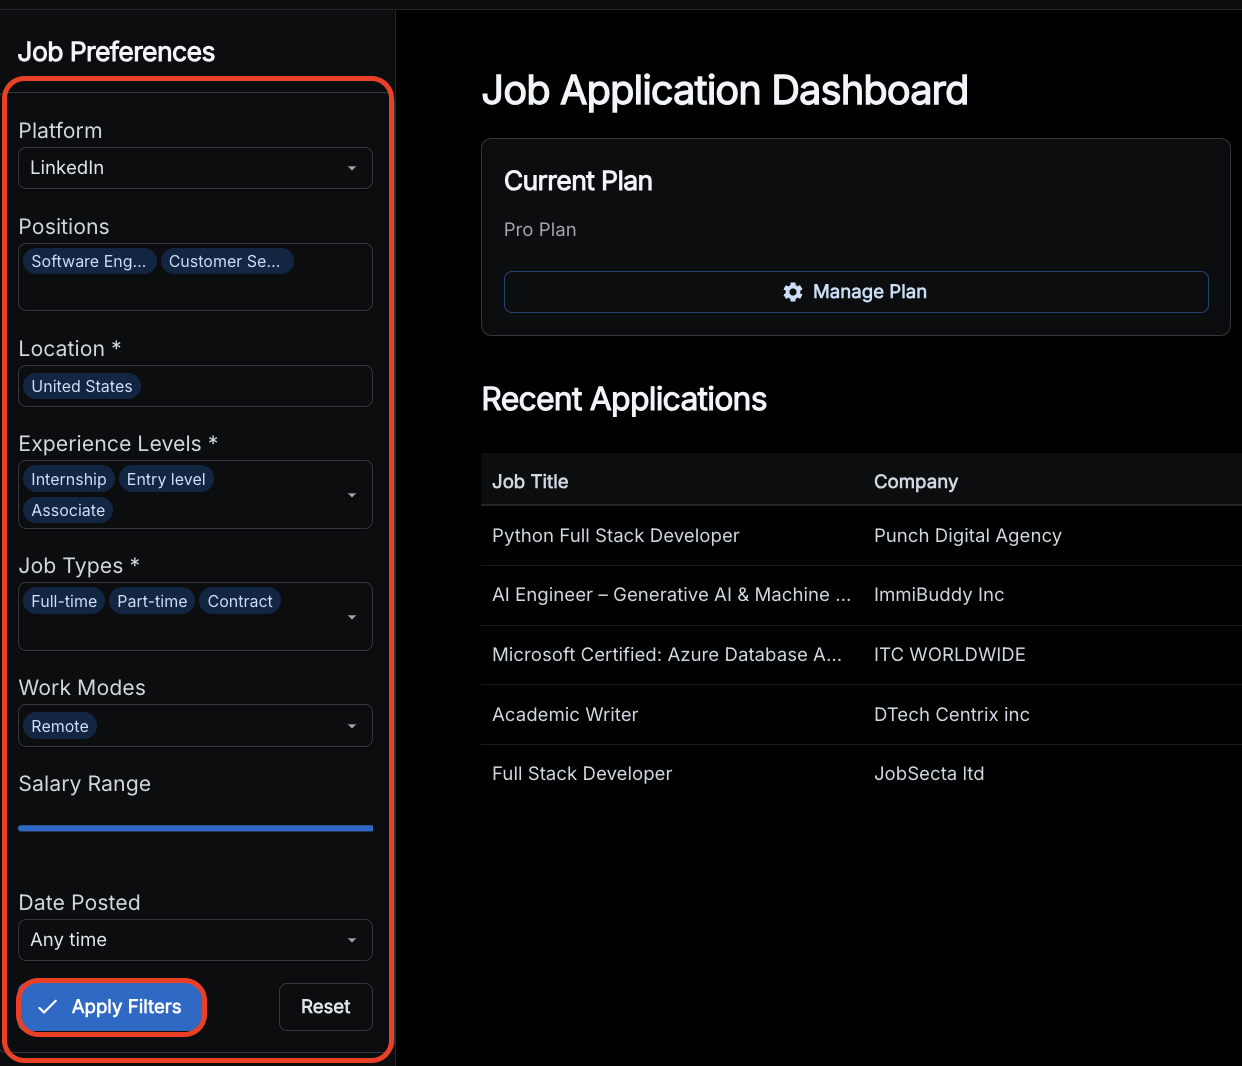This screenshot has width=1242, height=1066.
Task: Click the Manage Plan button
Action: pyautogui.click(x=856, y=291)
